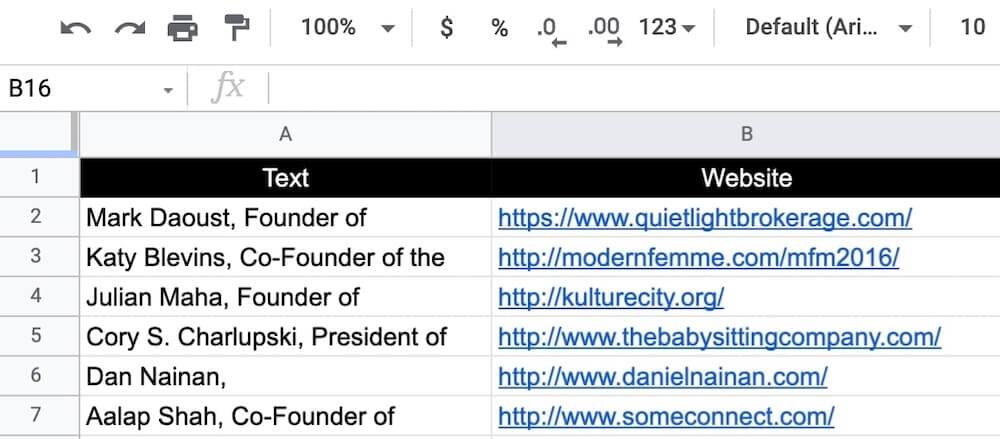Follow the kulturecity.org link
This screenshot has width=1000, height=439.
click(610, 296)
